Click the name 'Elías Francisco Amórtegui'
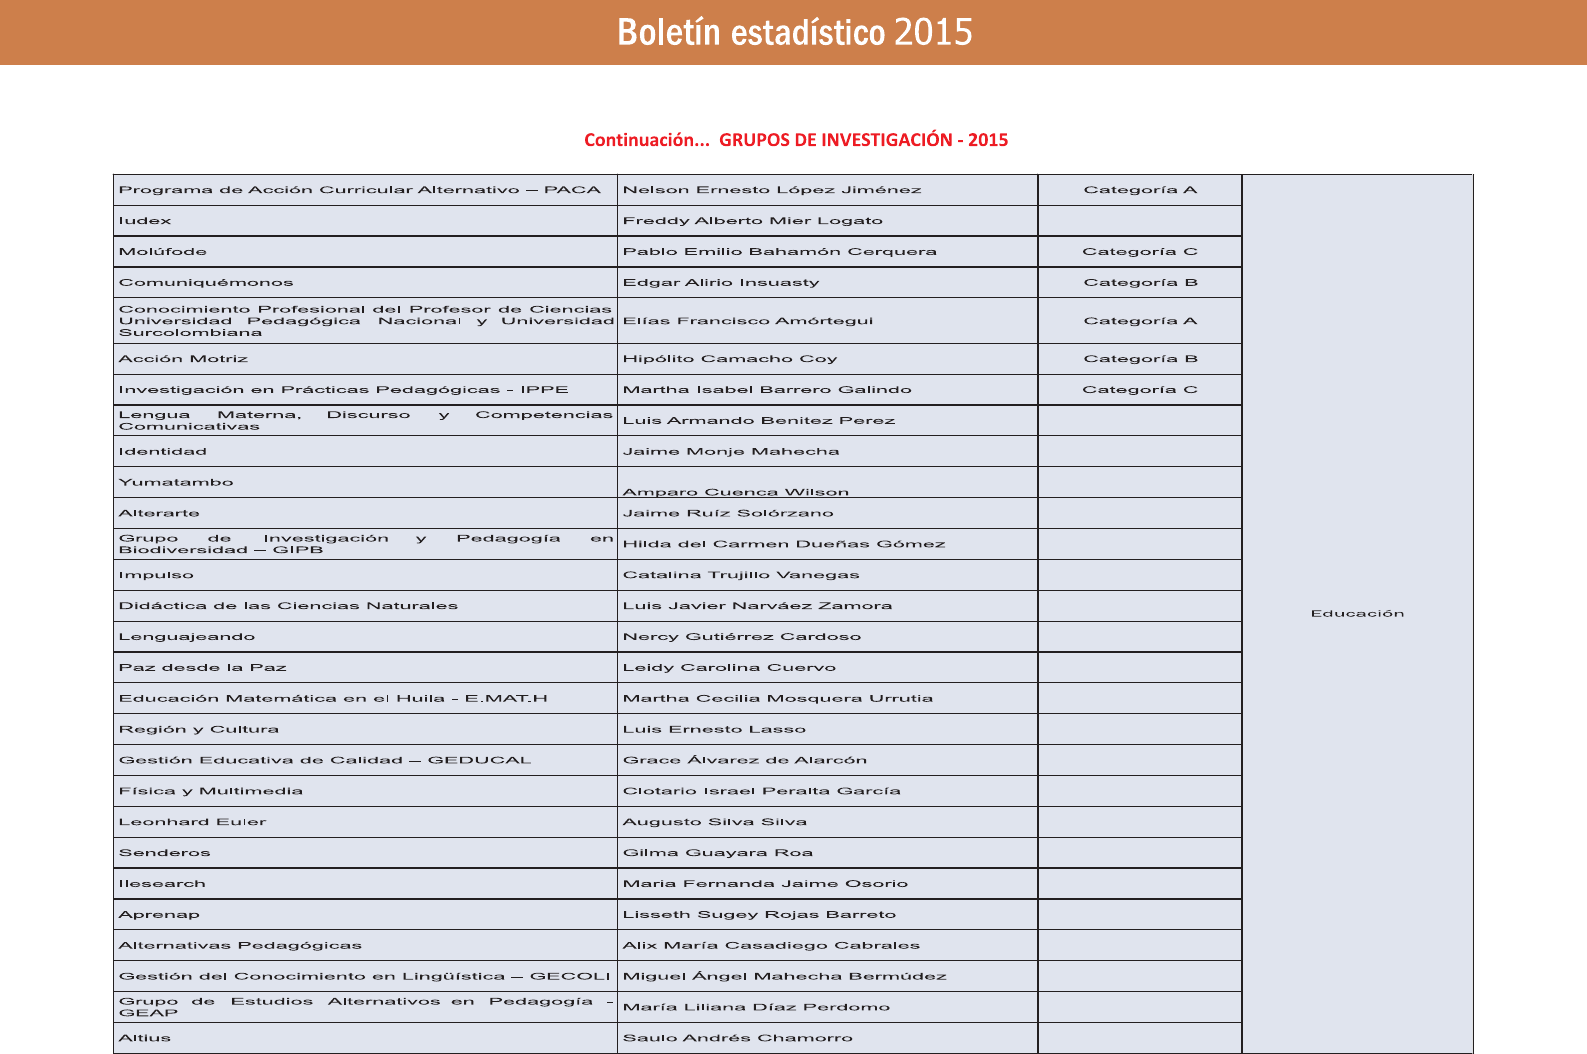This screenshot has width=1587, height=1054. pyautogui.click(x=748, y=321)
